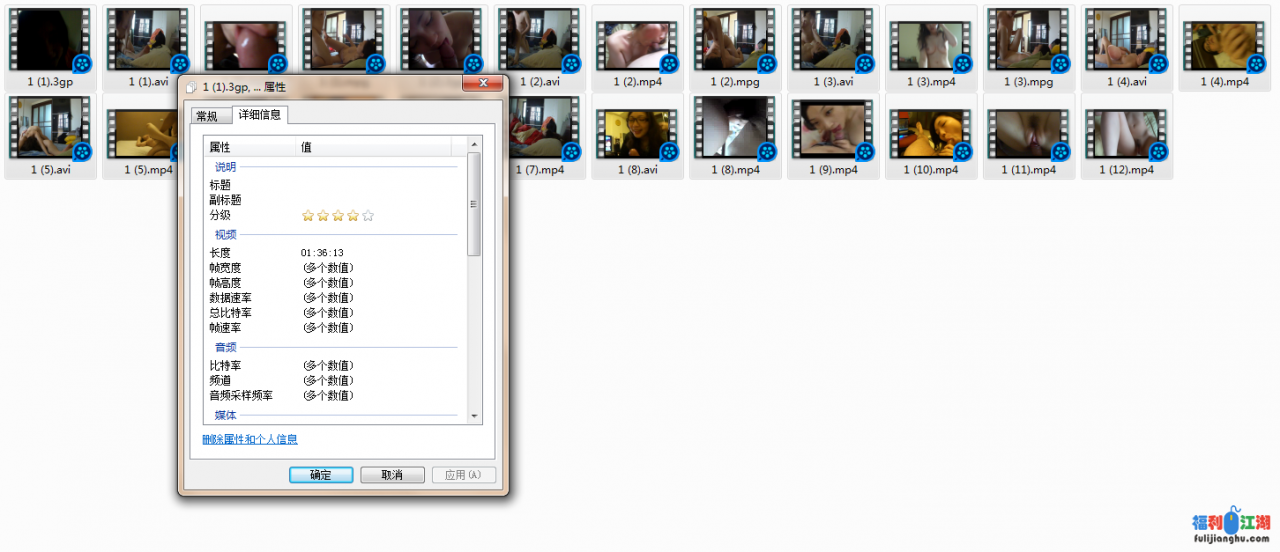Click the scroll down arrow in the properties list
1280x552 pixels.
(x=475, y=416)
